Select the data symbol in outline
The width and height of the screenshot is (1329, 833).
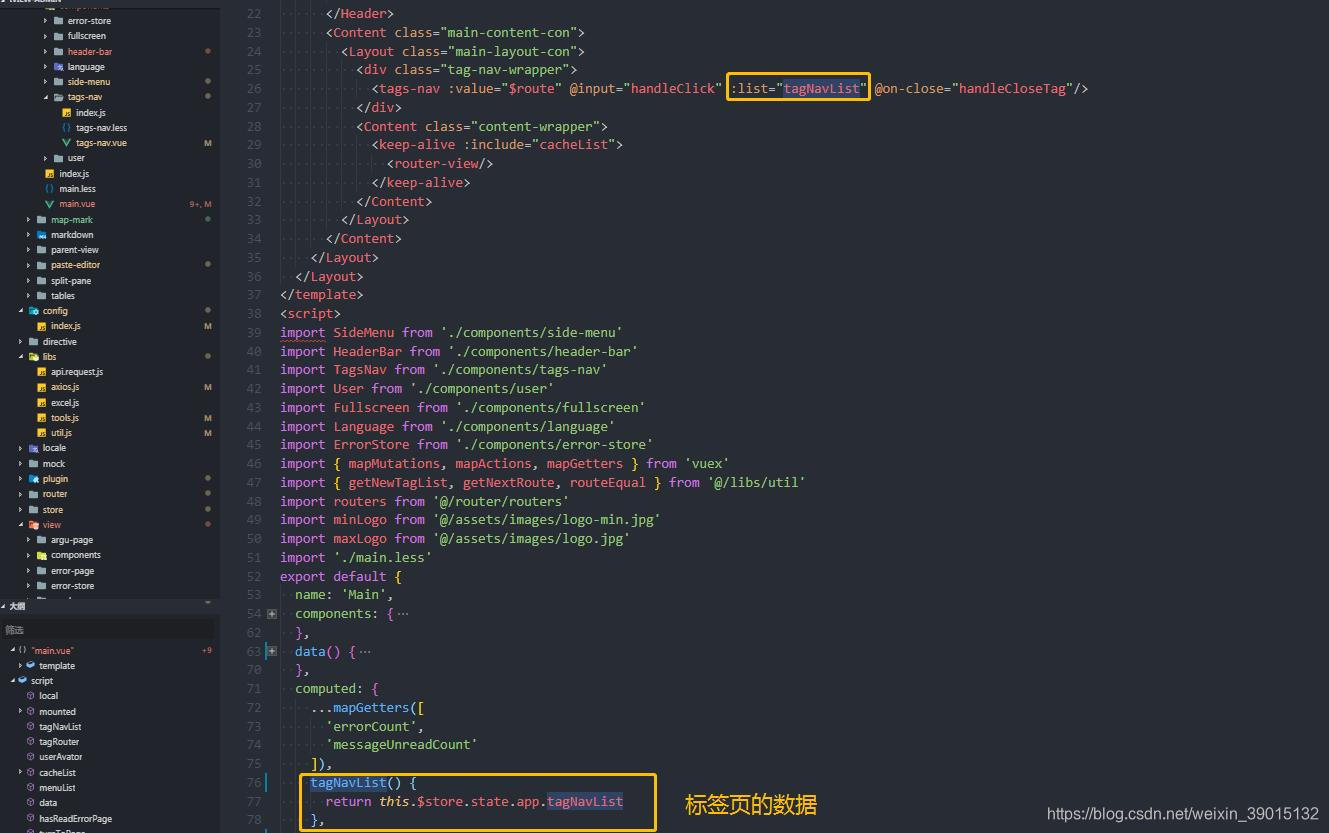[48, 803]
